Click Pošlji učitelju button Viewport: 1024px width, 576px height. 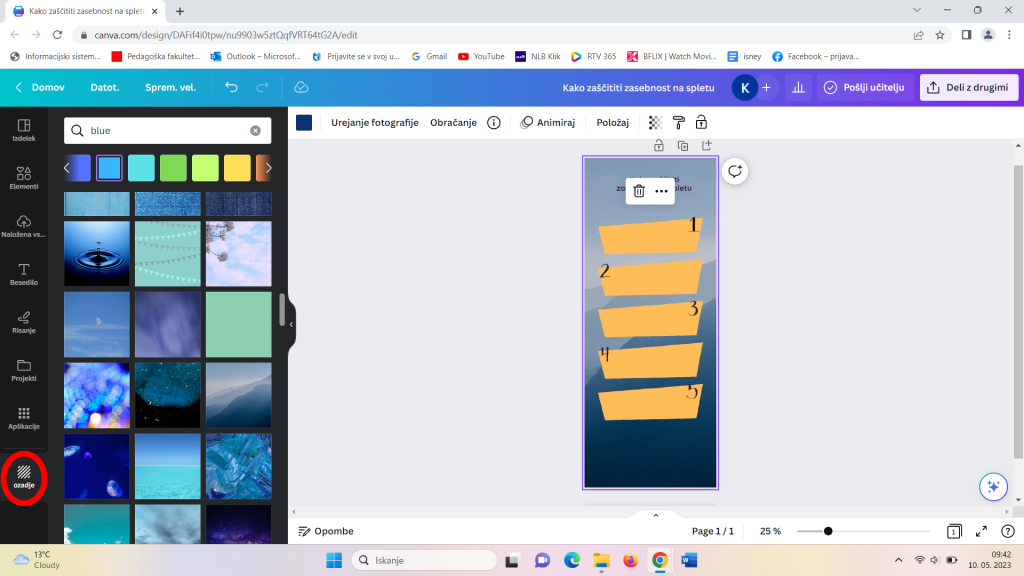pos(865,87)
